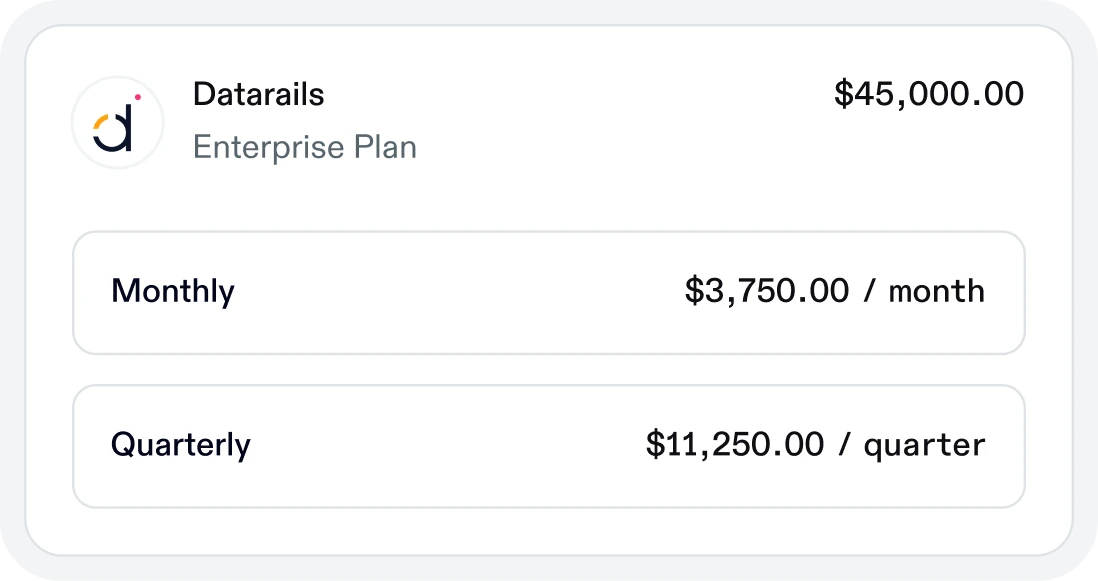Image resolution: width=1098 pixels, height=581 pixels.
Task: Click the dollar sign of $45,000.00
Action: 844,94
